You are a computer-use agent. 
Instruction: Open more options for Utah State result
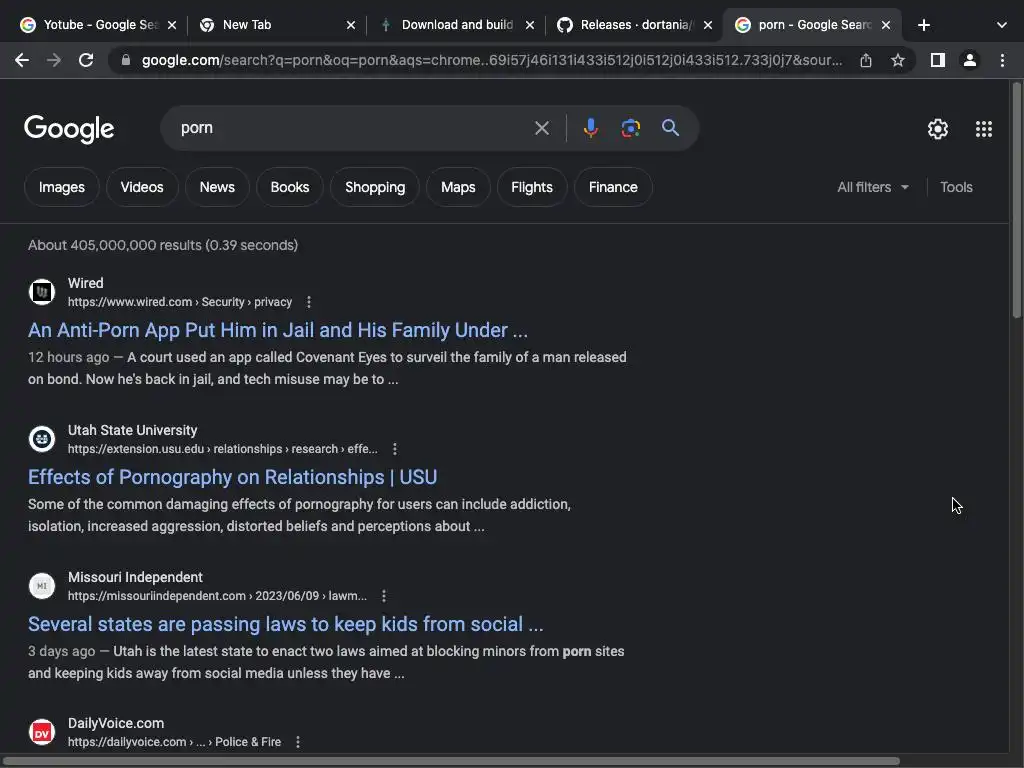(394, 449)
